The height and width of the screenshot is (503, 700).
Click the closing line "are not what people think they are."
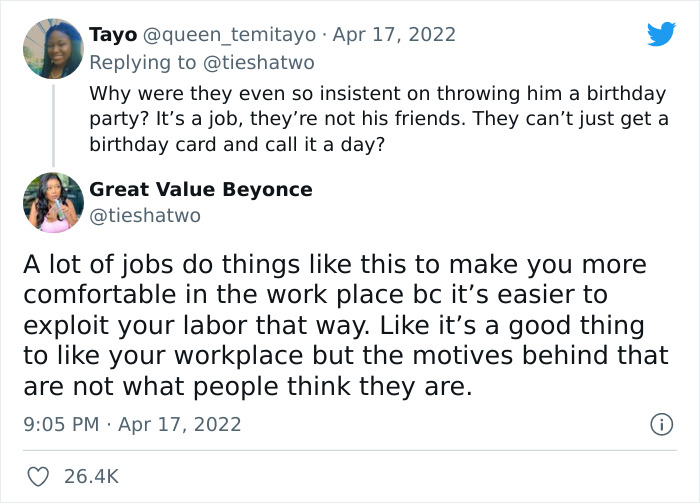click(247, 386)
